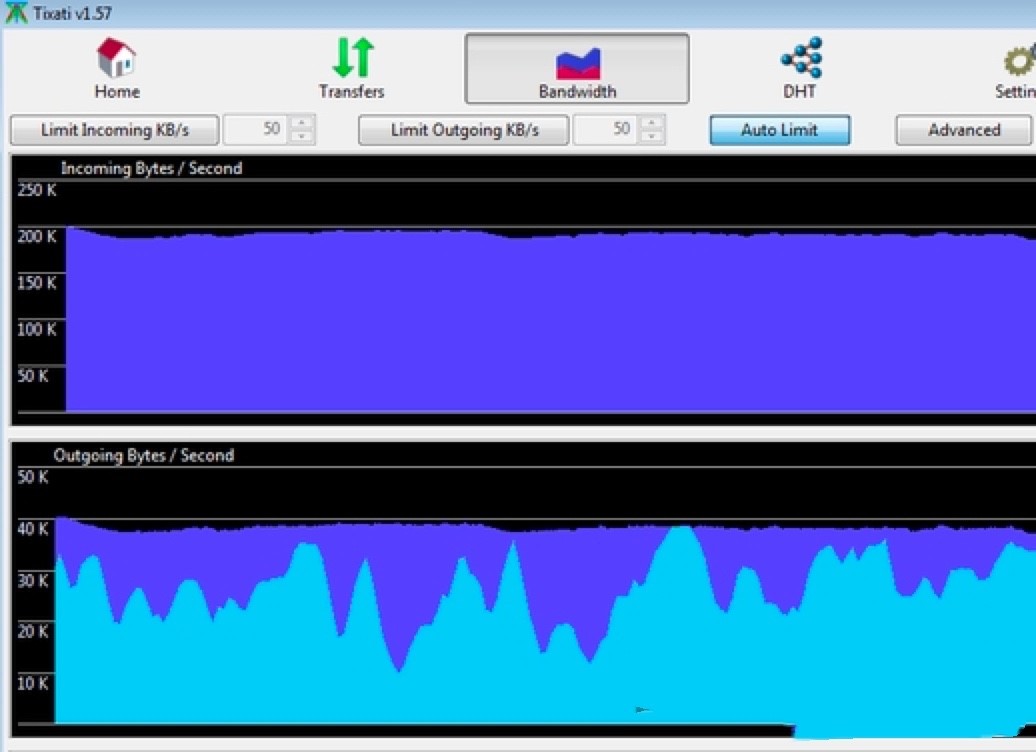
Task: Click the '10 K' outgoing axis label
Action: (33, 683)
